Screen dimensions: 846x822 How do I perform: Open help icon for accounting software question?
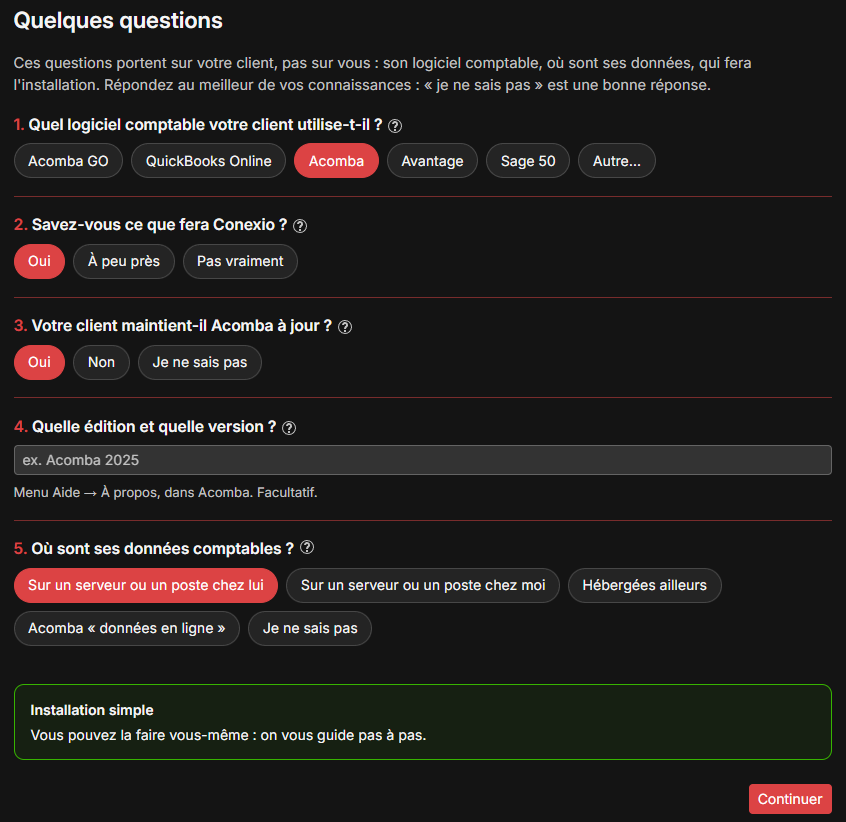point(395,126)
